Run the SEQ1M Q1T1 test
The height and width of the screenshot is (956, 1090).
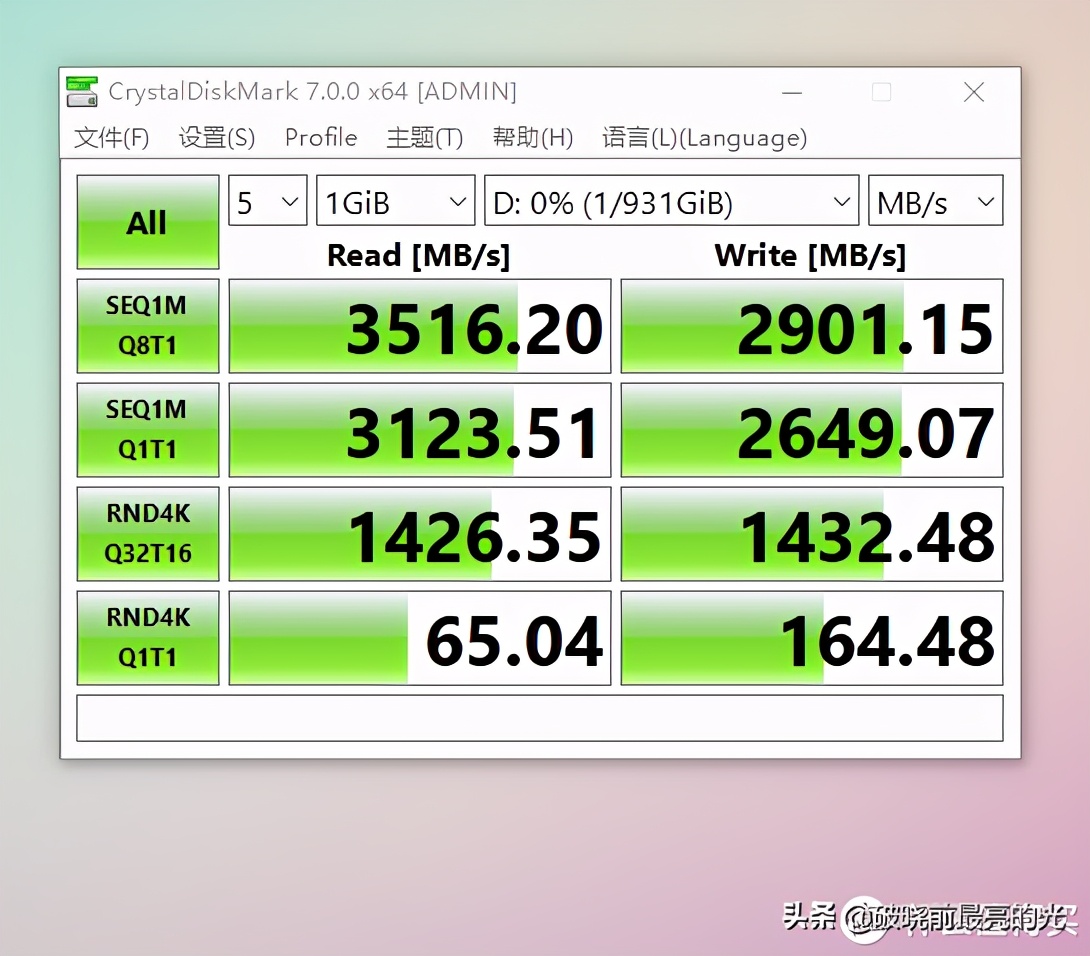pyautogui.click(x=147, y=430)
